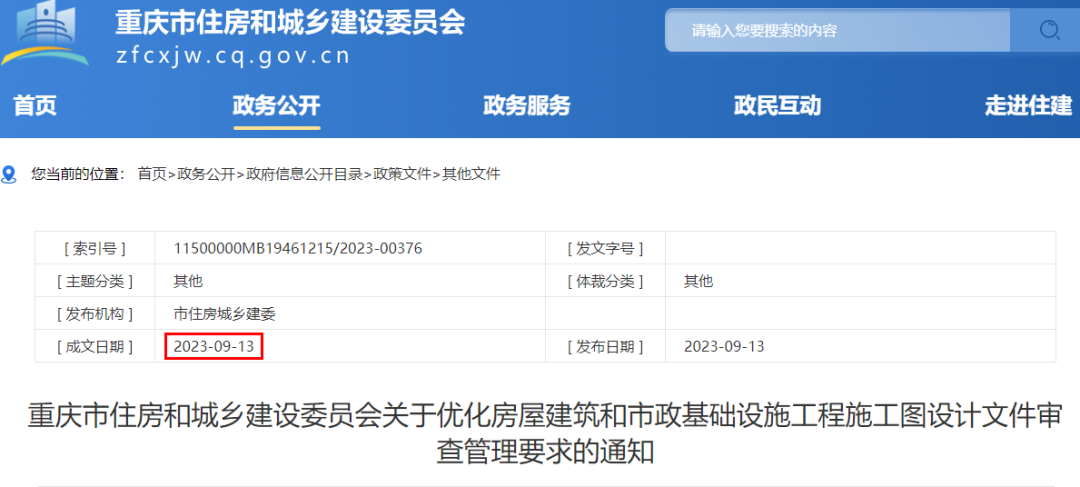Viewport: 1080px width, 487px height.
Task: Click the 发布日期 value 2023-09-13
Action: coord(724,346)
